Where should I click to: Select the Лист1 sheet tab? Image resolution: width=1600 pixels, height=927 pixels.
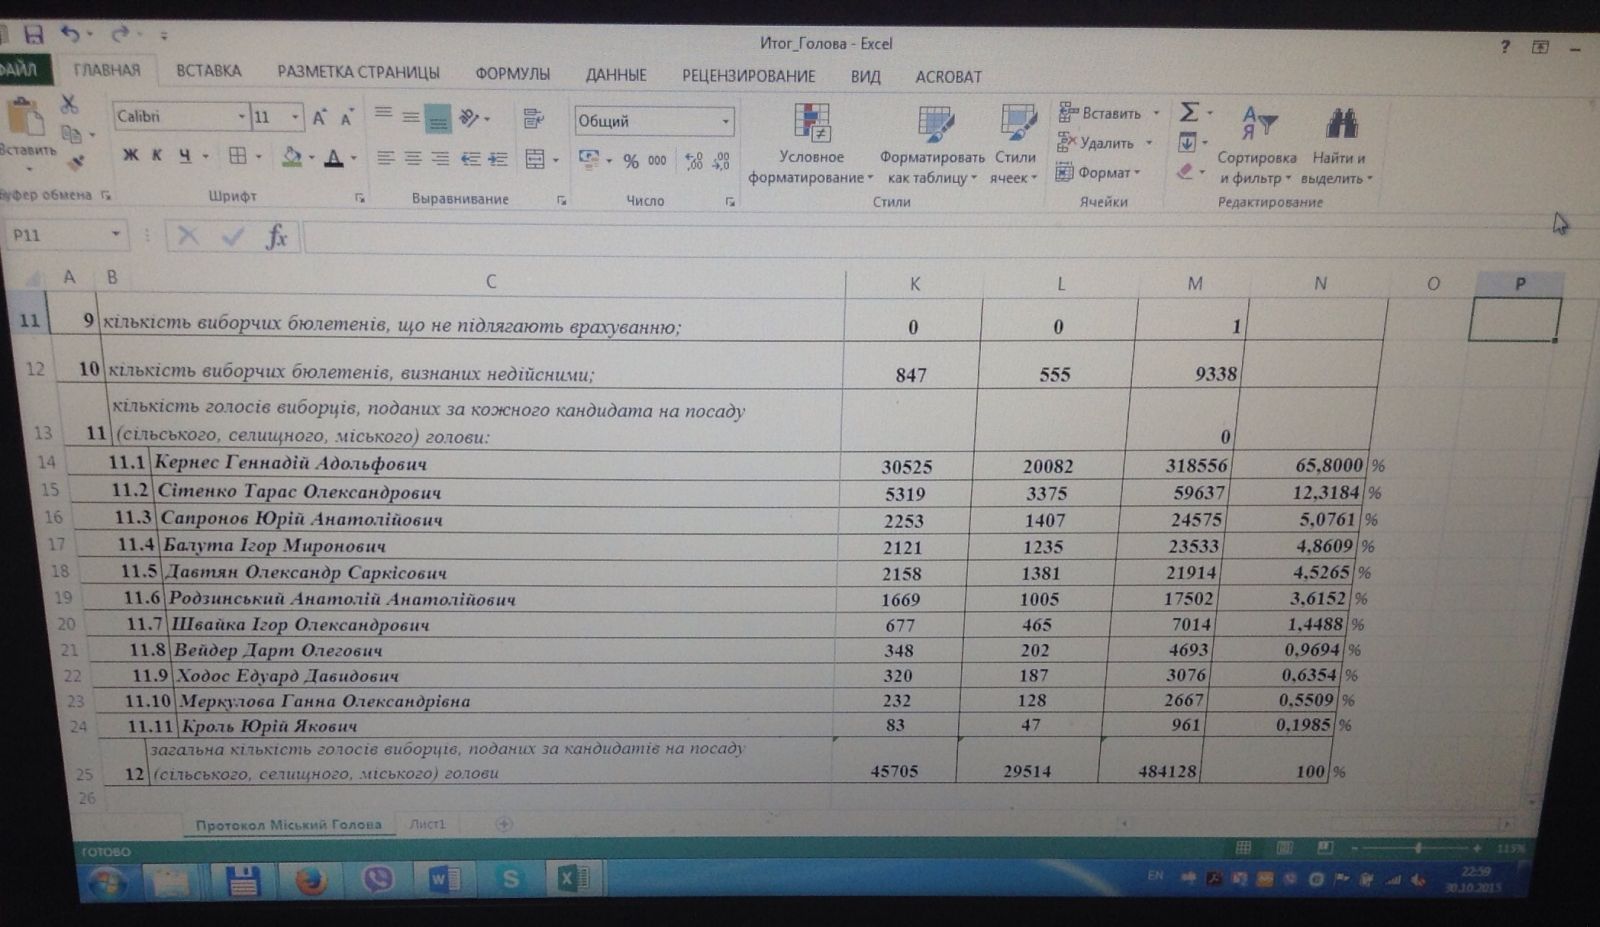tap(427, 824)
